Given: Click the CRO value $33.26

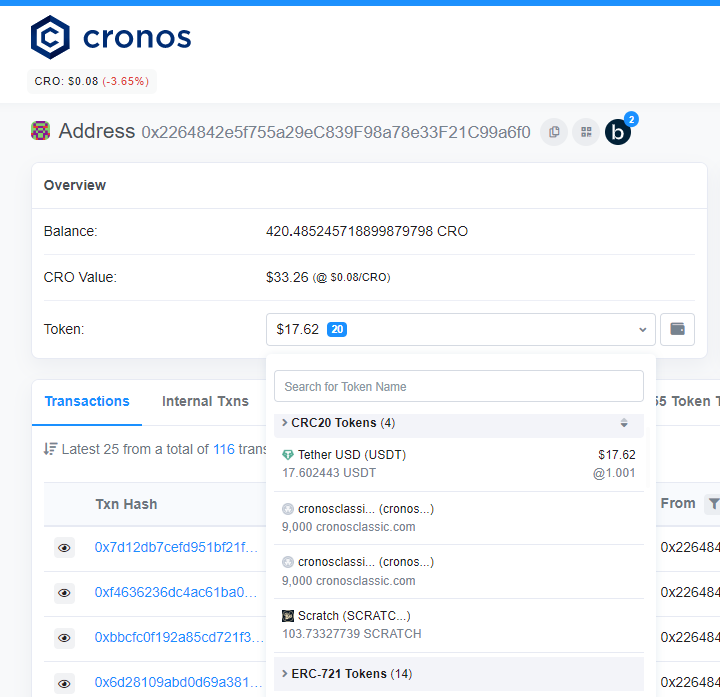Looking at the screenshot, I should tap(287, 277).
